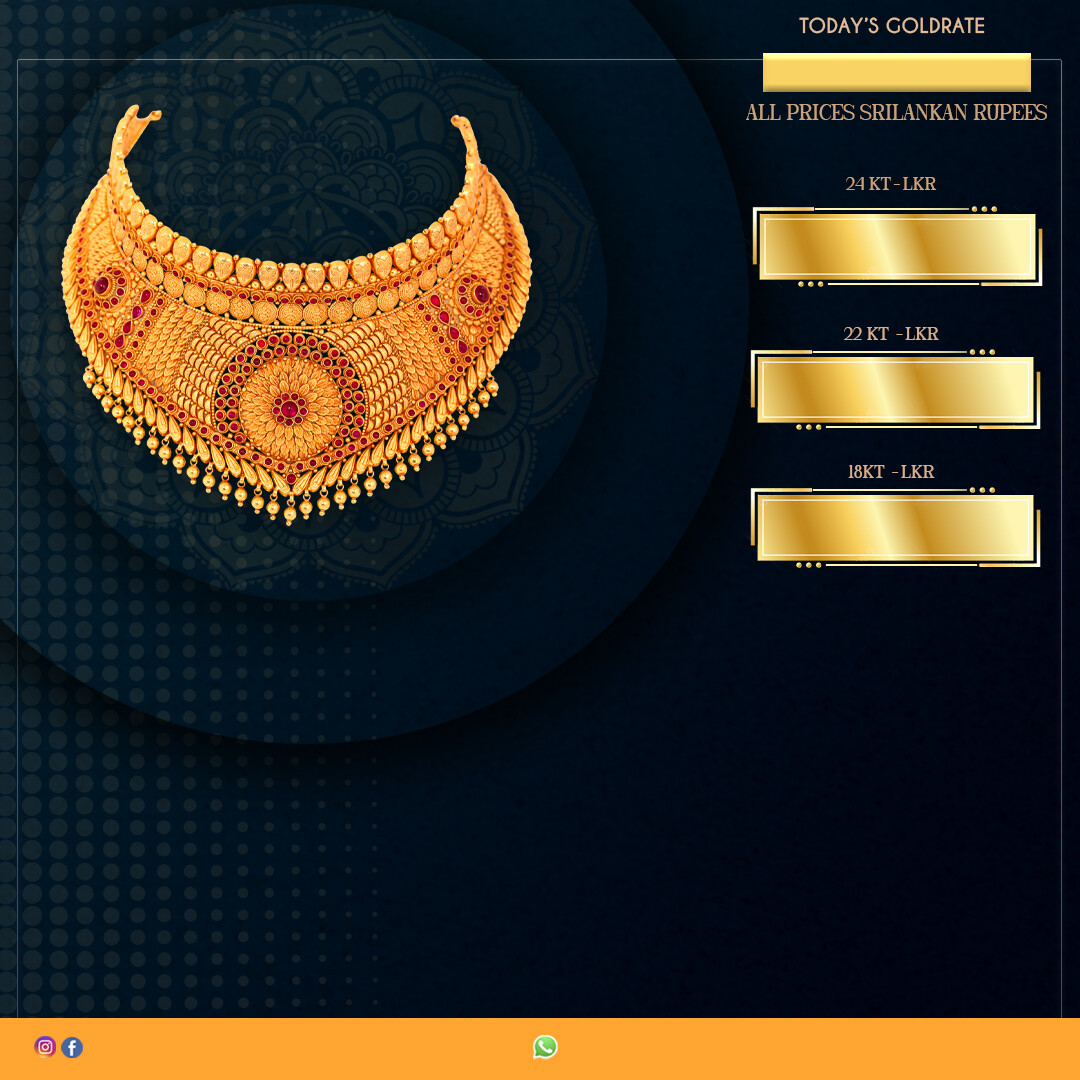Click the "TODAY'S GOLDRATE" heading
Image resolution: width=1080 pixels, height=1080 pixels.
pyautogui.click(x=892, y=26)
